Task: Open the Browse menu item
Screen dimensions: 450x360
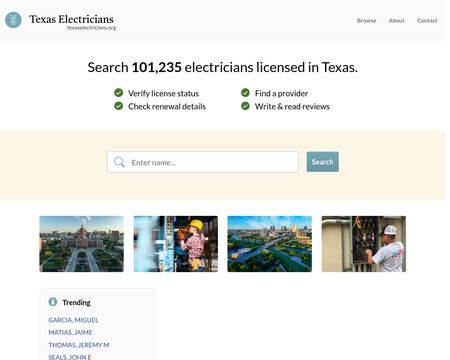Action: [366, 21]
